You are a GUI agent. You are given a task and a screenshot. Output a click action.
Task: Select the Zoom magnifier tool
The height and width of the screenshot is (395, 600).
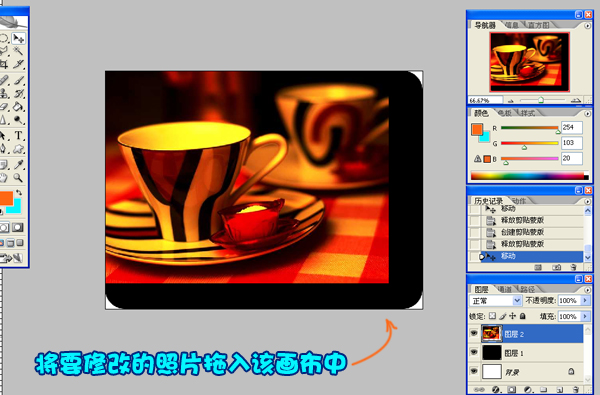click(18, 177)
